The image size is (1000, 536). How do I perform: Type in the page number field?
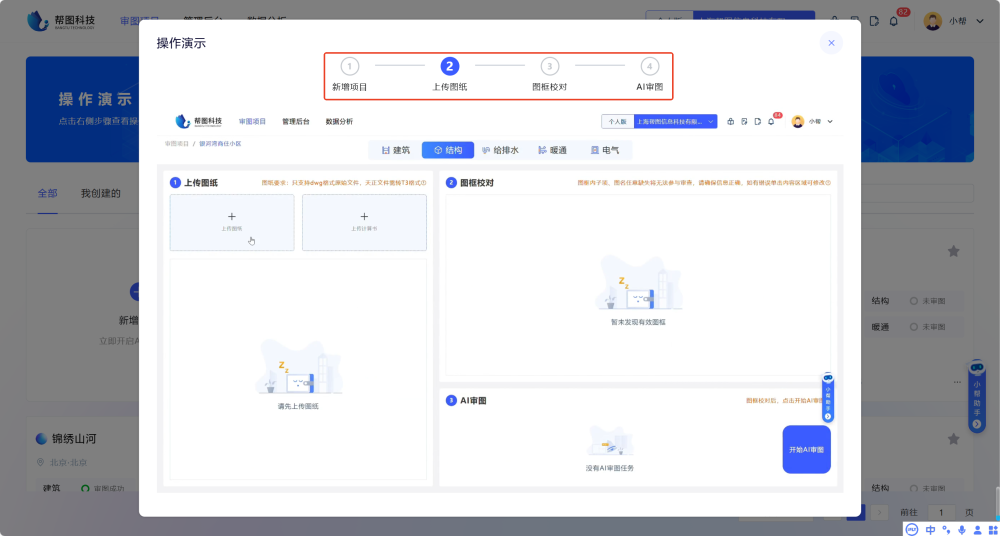(x=940, y=512)
